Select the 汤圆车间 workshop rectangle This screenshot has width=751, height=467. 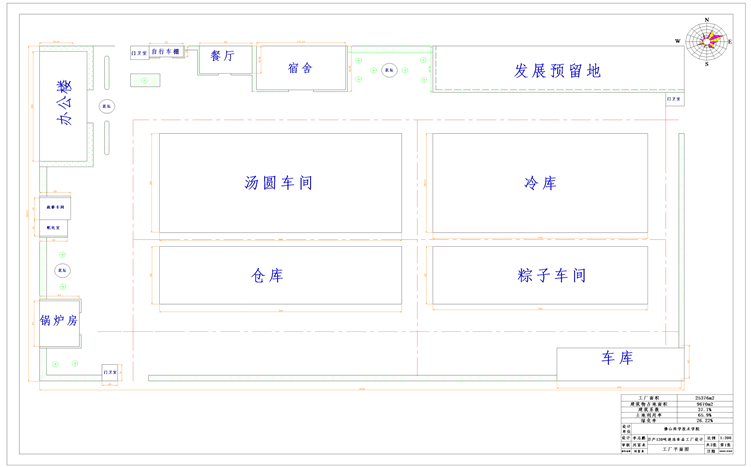(279, 183)
